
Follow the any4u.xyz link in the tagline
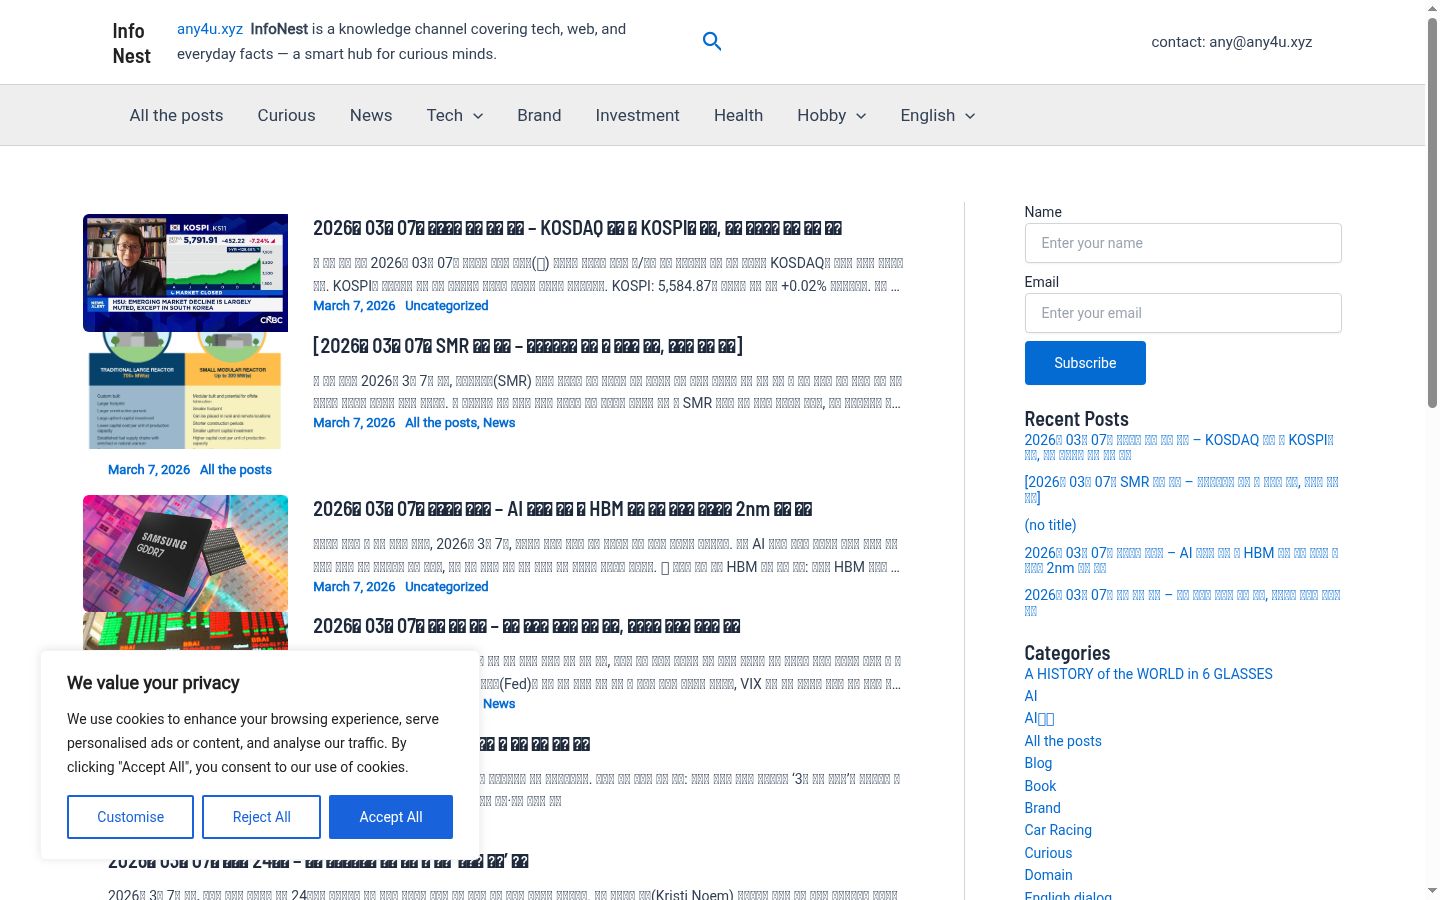click(x=210, y=29)
